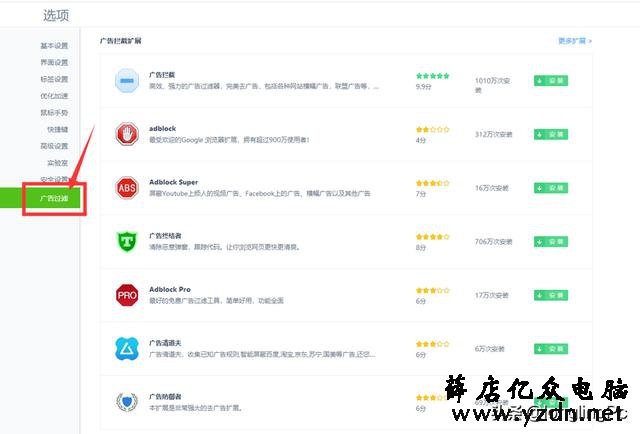Viewport: 640px width, 434px height.
Task: Open 快捷键 in the options sidebar
Action: pyautogui.click(x=57, y=129)
